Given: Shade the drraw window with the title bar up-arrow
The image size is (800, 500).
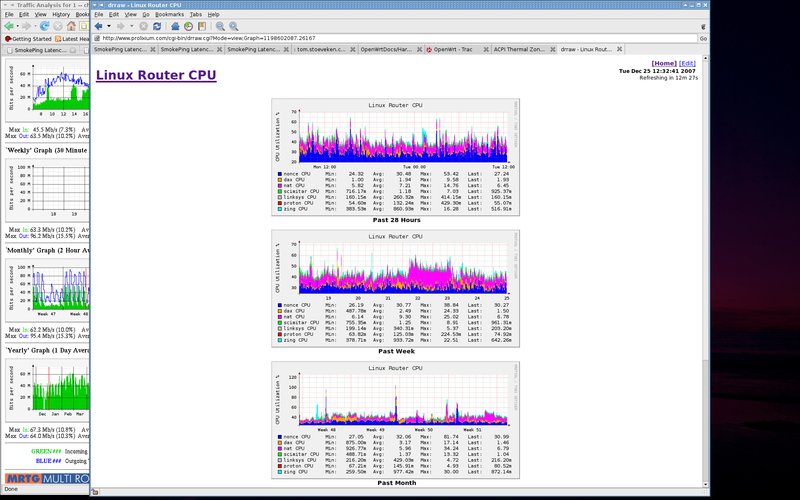Looking at the screenshot, I should click(x=685, y=5).
